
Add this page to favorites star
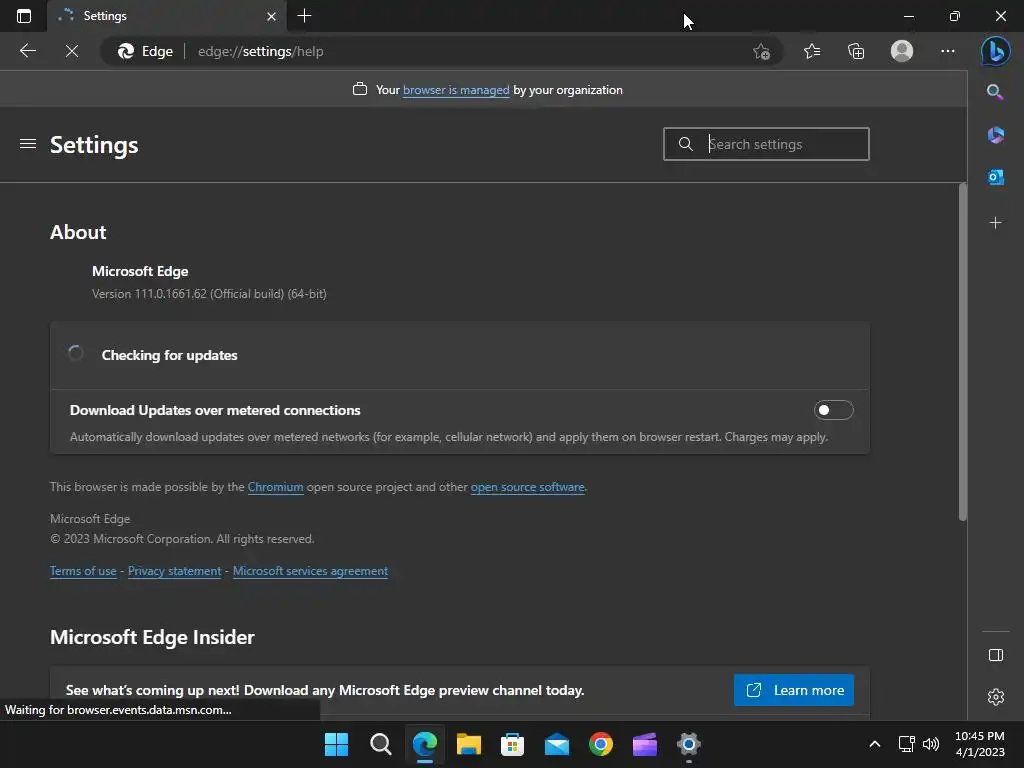761,51
